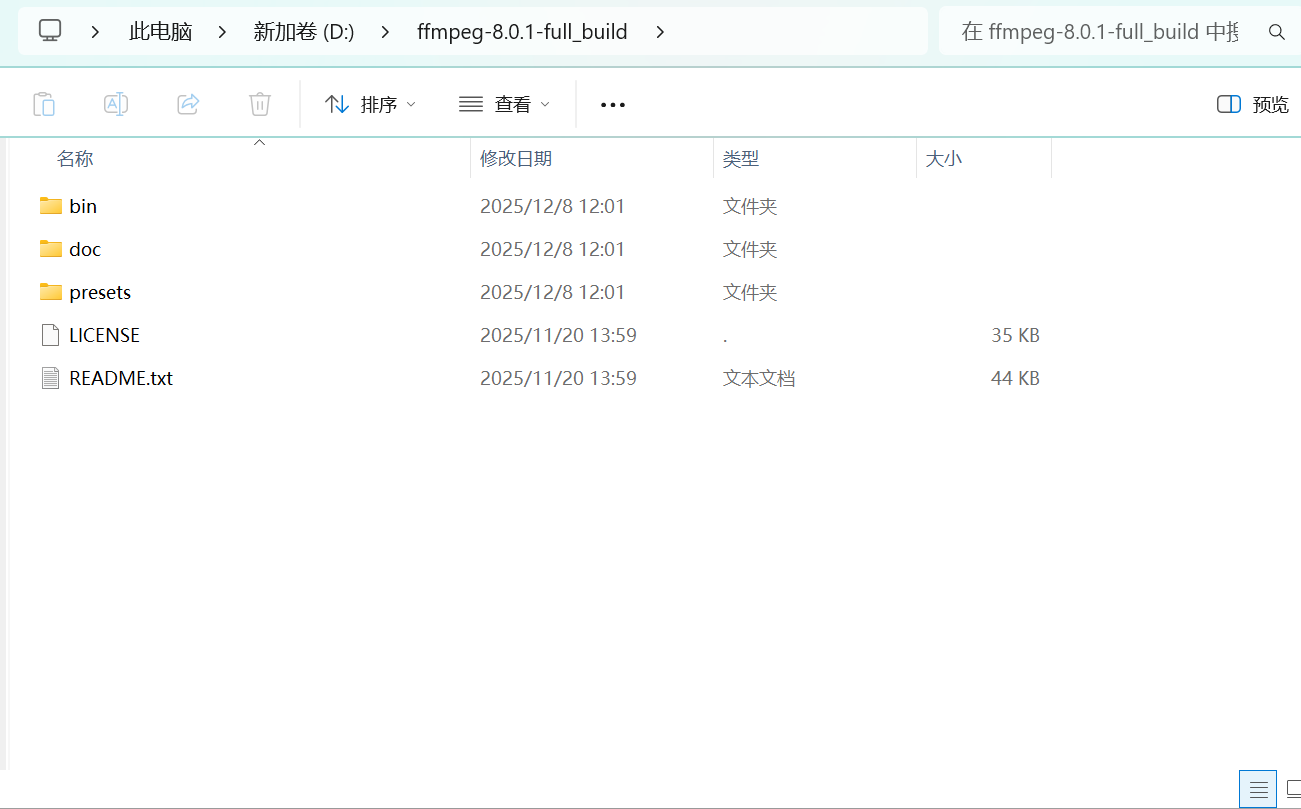Screen dimensions: 1301x809
Task: Select the bin folder icon
Action: (51, 206)
